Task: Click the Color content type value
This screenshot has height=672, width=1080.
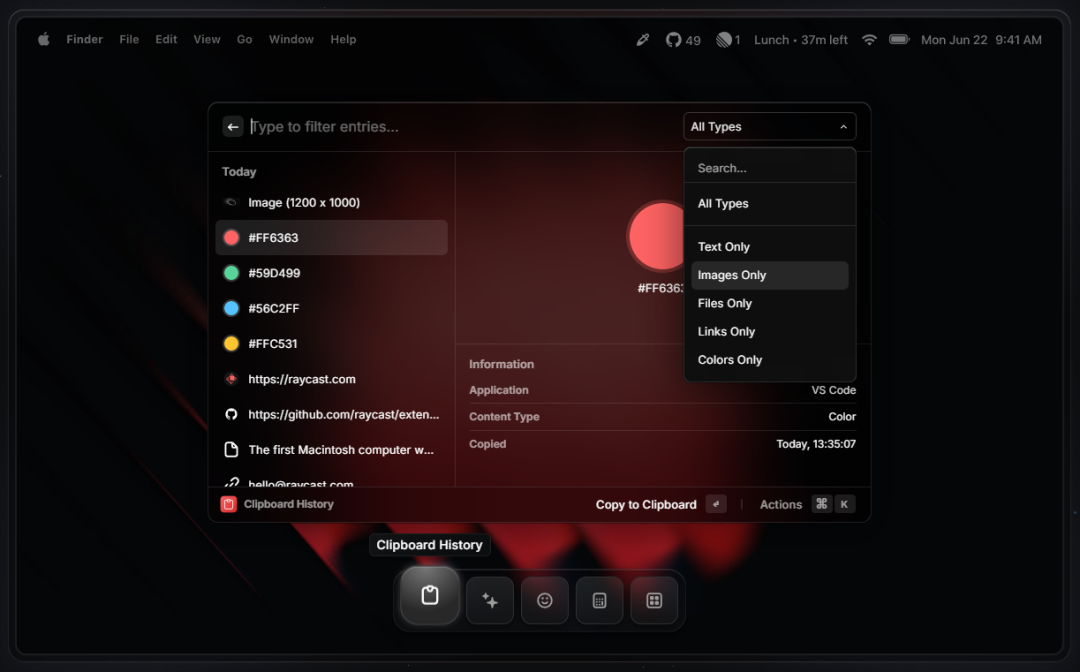Action: point(842,417)
